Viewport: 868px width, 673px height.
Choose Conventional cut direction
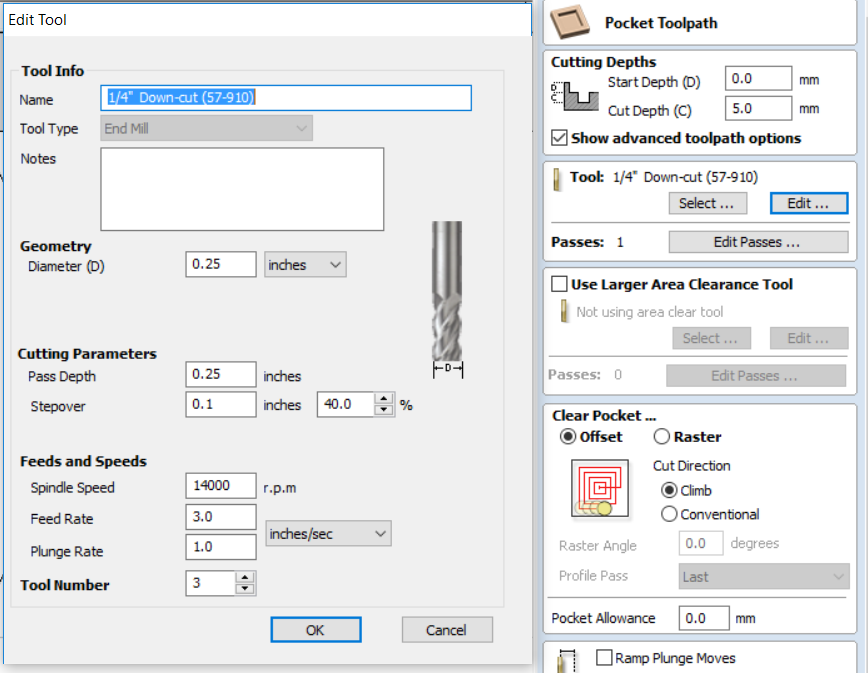coord(669,514)
